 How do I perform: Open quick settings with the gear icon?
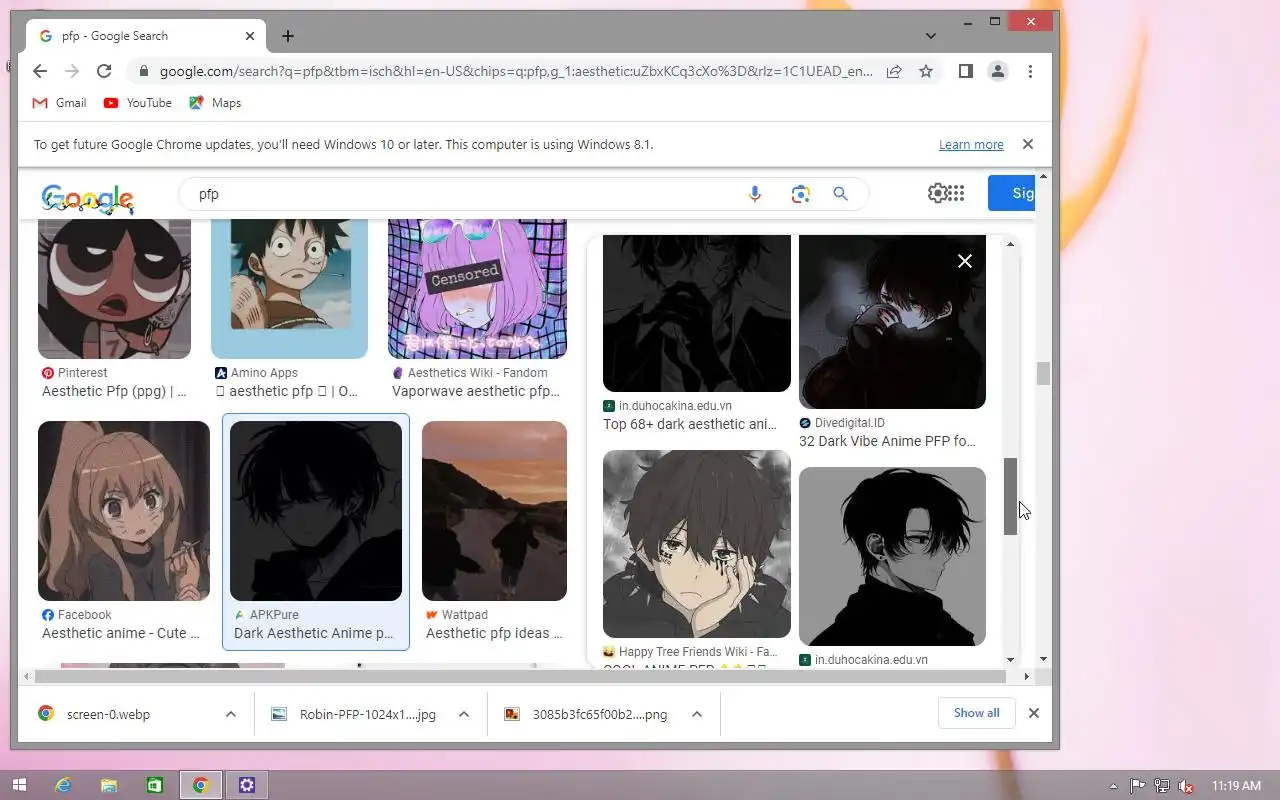pos(937,193)
